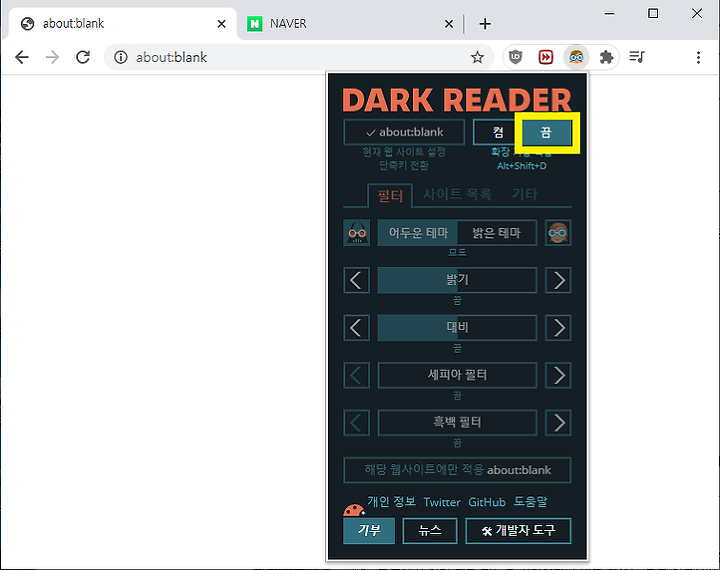720x570 pixels.
Task: Open the uBlock Origin shield extension
Action: tap(516, 57)
